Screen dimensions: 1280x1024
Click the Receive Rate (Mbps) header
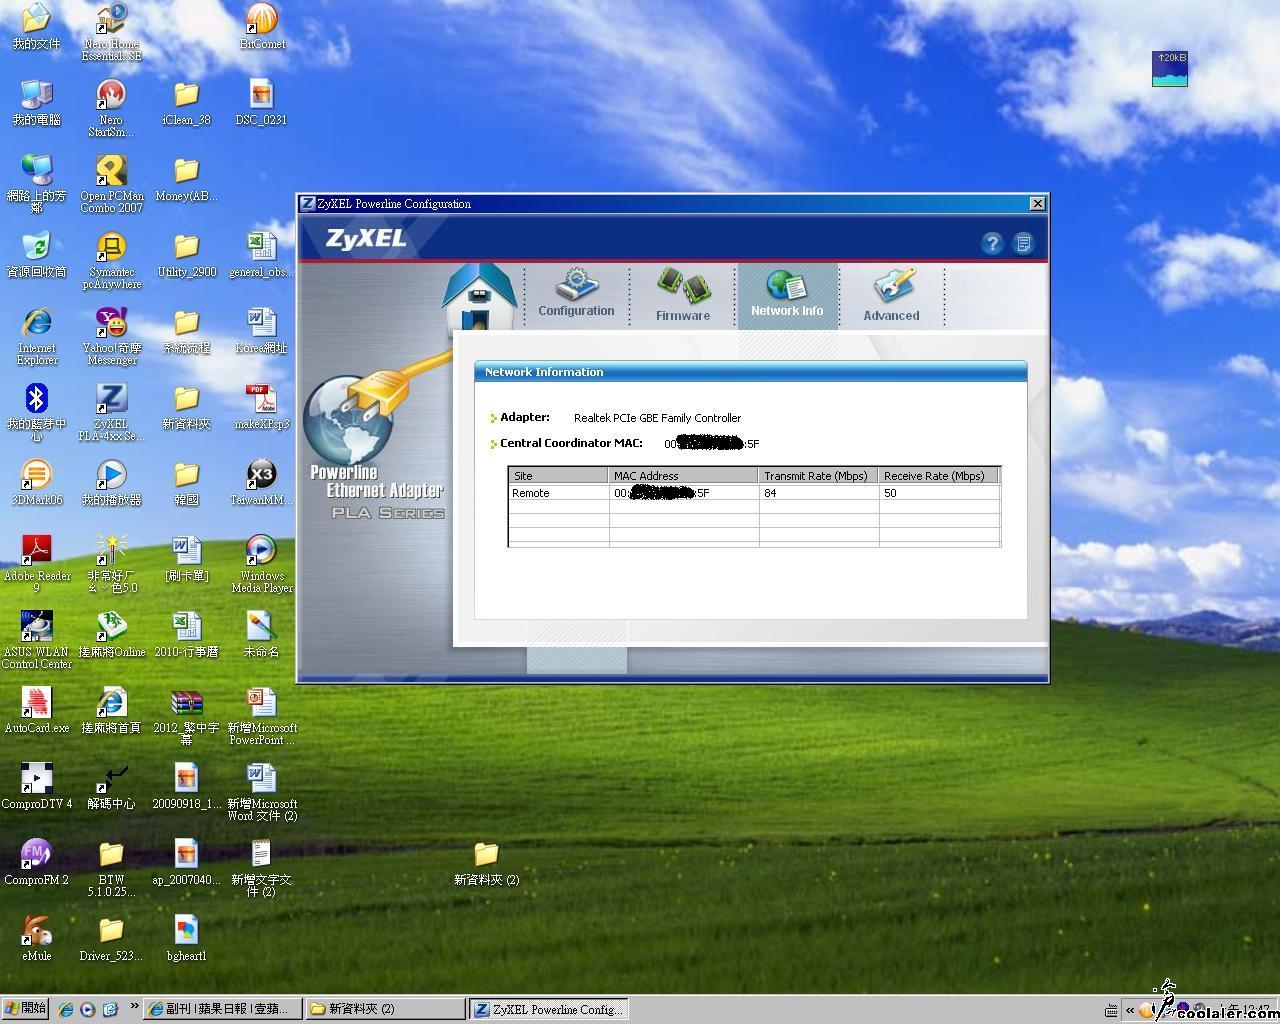point(939,476)
